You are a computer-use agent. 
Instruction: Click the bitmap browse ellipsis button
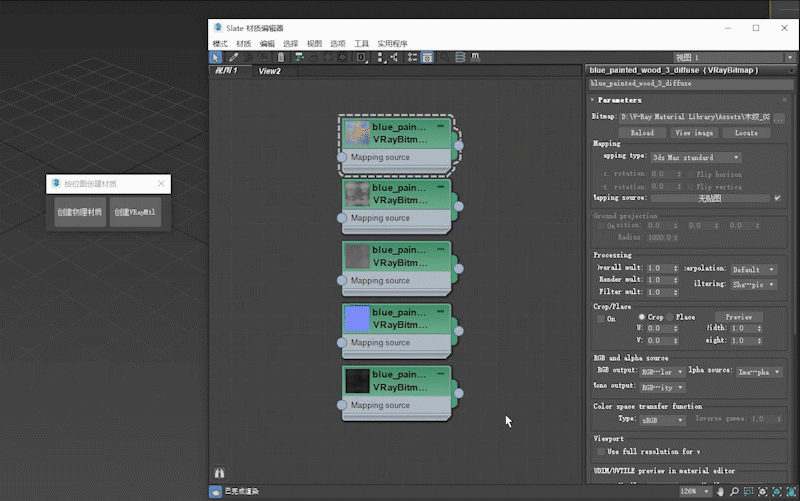779,117
